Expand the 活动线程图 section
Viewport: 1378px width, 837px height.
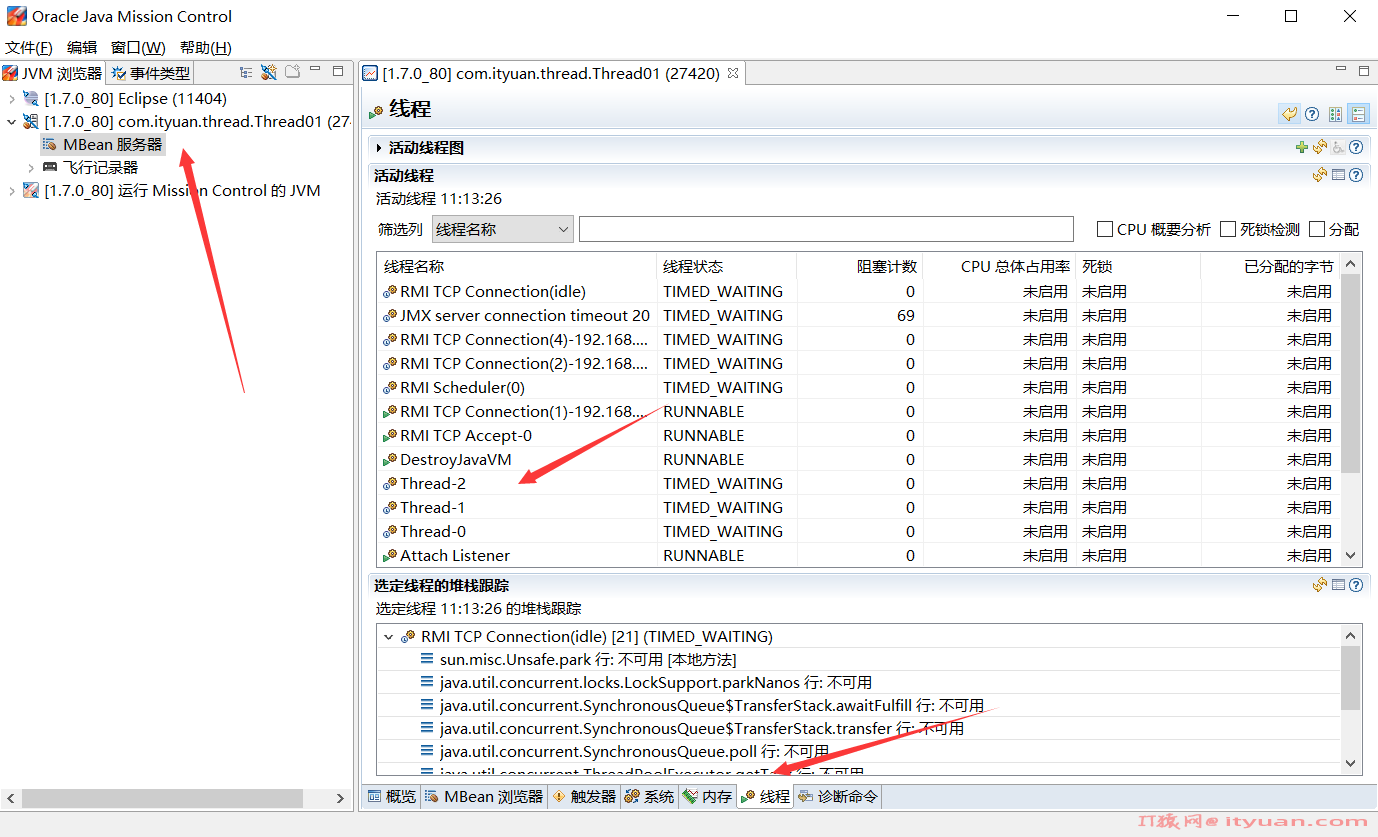(x=379, y=148)
